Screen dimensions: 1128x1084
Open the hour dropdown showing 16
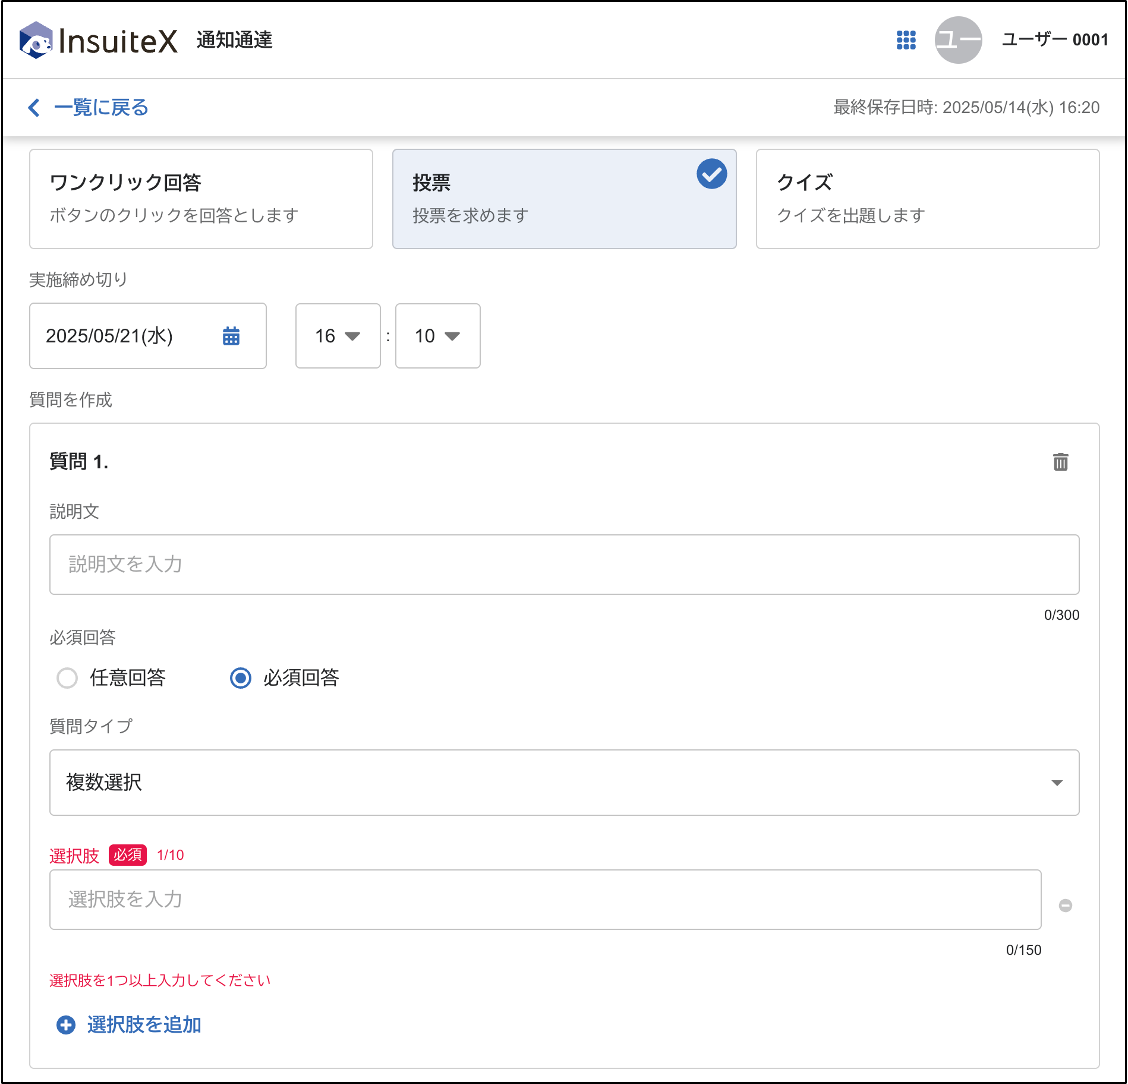[x=337, y=336]
